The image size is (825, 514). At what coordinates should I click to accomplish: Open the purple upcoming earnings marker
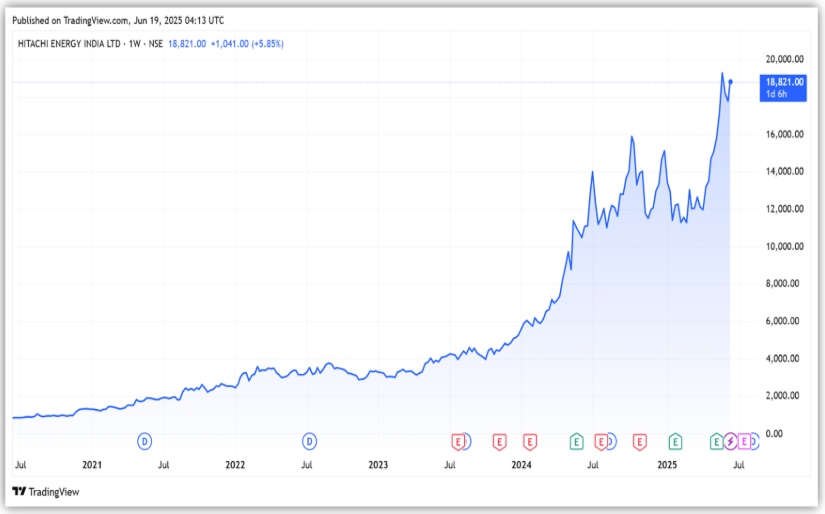coord(744,440)
